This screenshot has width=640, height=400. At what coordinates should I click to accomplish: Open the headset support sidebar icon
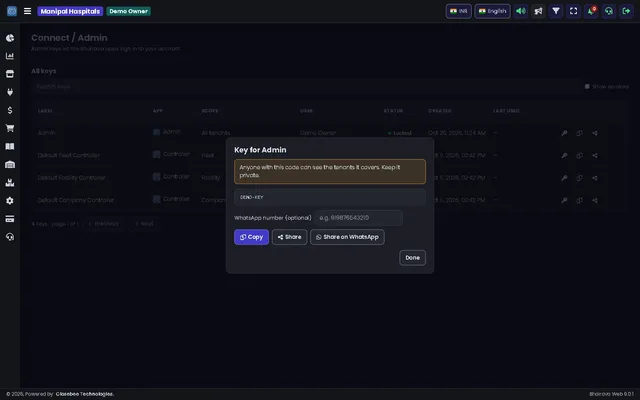(x=10, y=237)
